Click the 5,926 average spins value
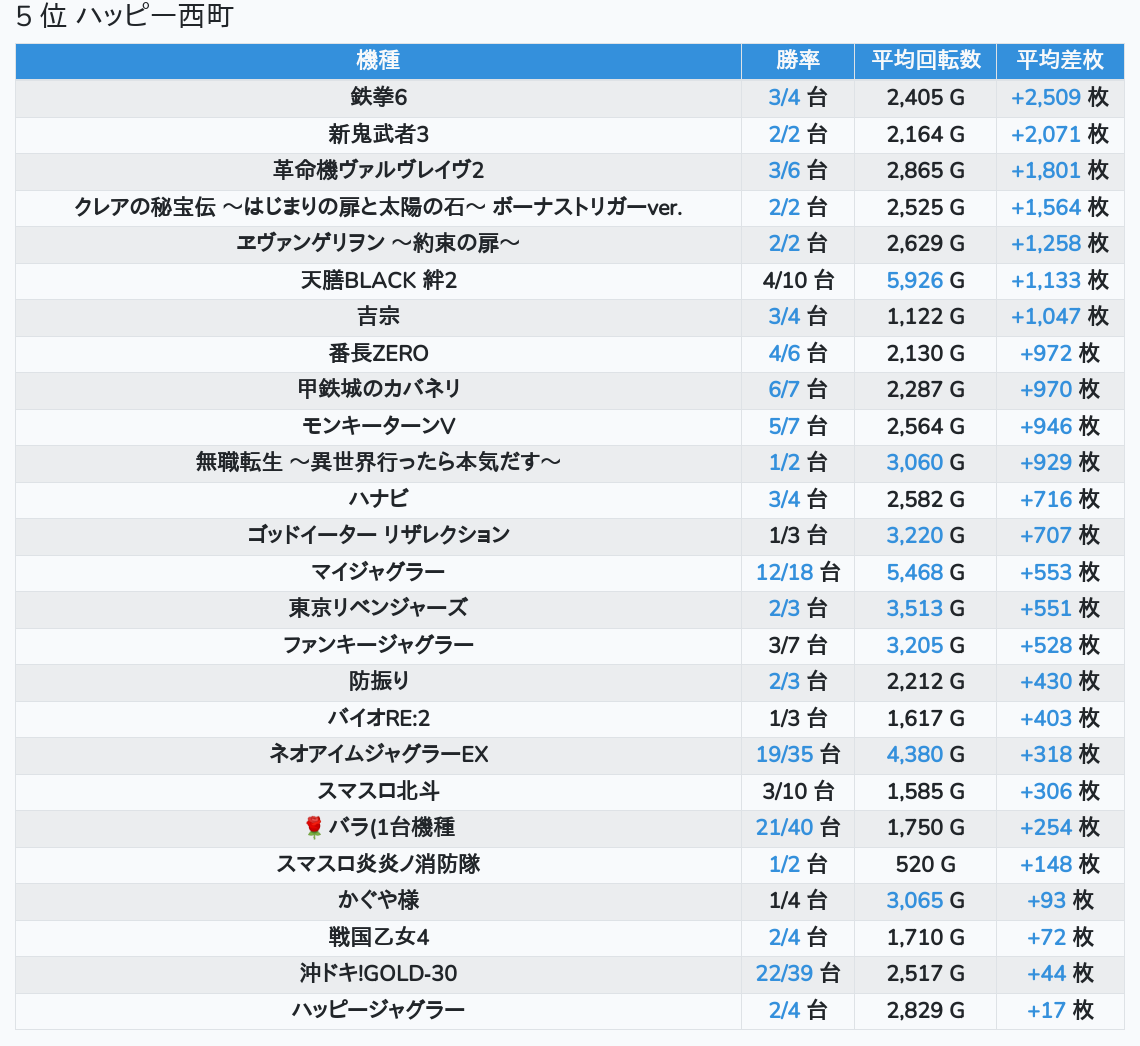Image resolution: width=1140 pixels, height=1046 pixels. point(915,281)
